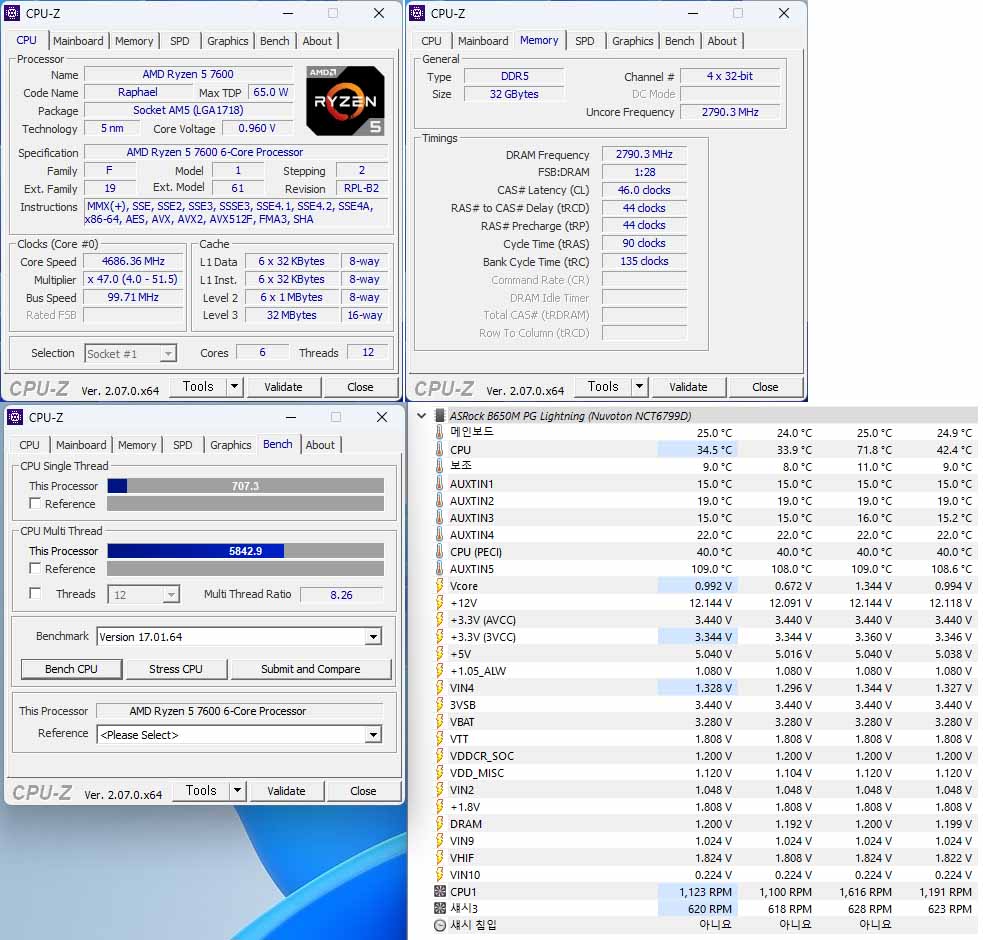Click the voltage icon on VDDCR_SOC row
Viewport: 983px width, 940px height.
click(x=439, y=756)
